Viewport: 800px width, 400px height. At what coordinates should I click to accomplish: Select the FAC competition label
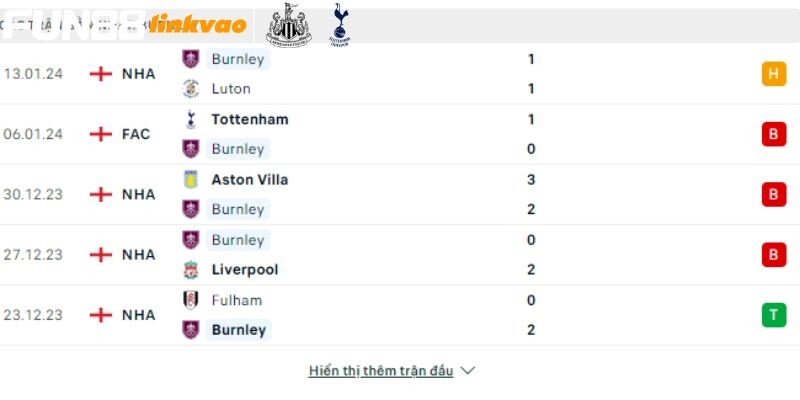point(136,134)
